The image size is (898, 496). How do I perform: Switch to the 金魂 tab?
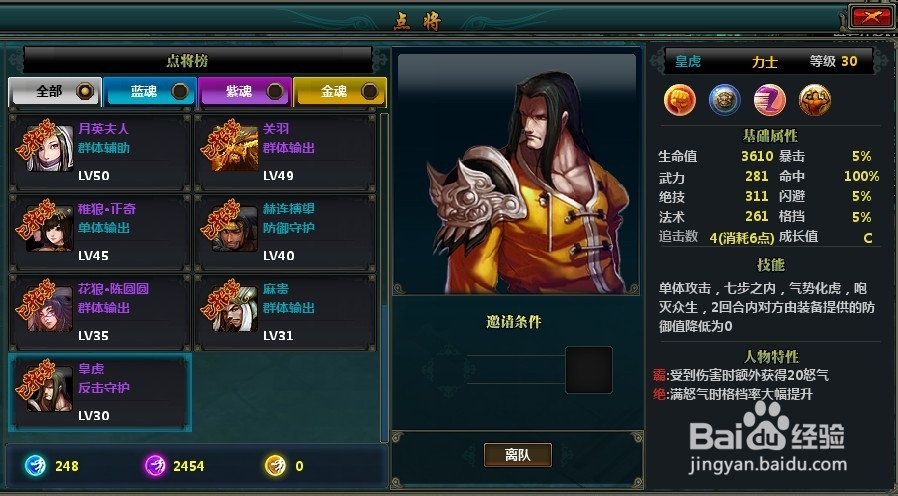tap(340, 92)
